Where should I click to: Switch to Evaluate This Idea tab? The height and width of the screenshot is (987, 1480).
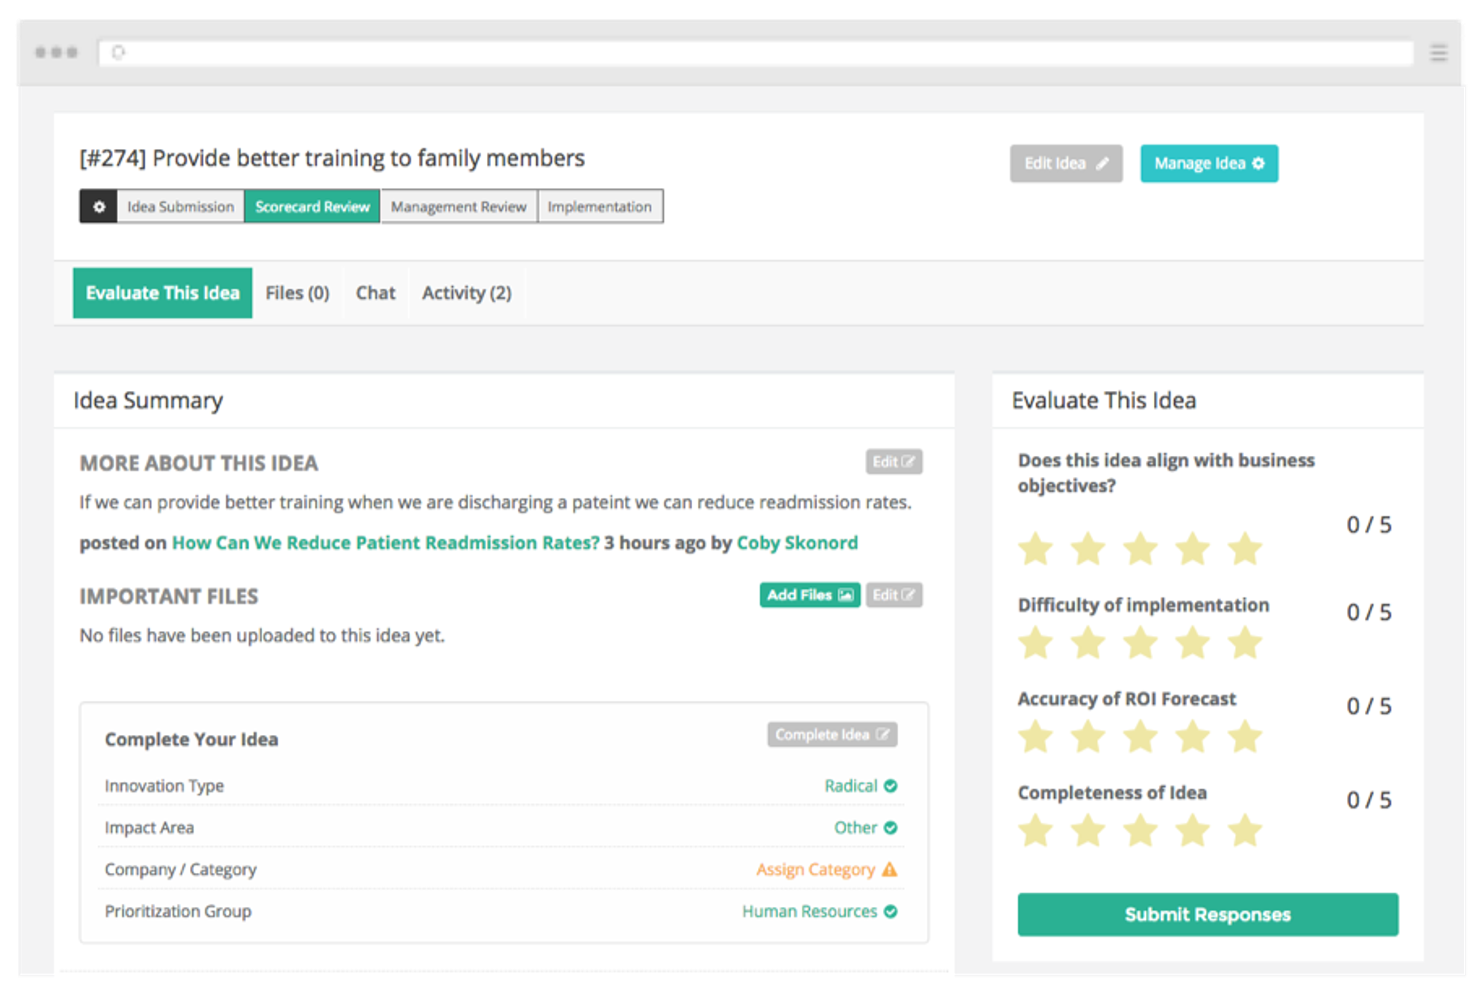pos(162,293)
